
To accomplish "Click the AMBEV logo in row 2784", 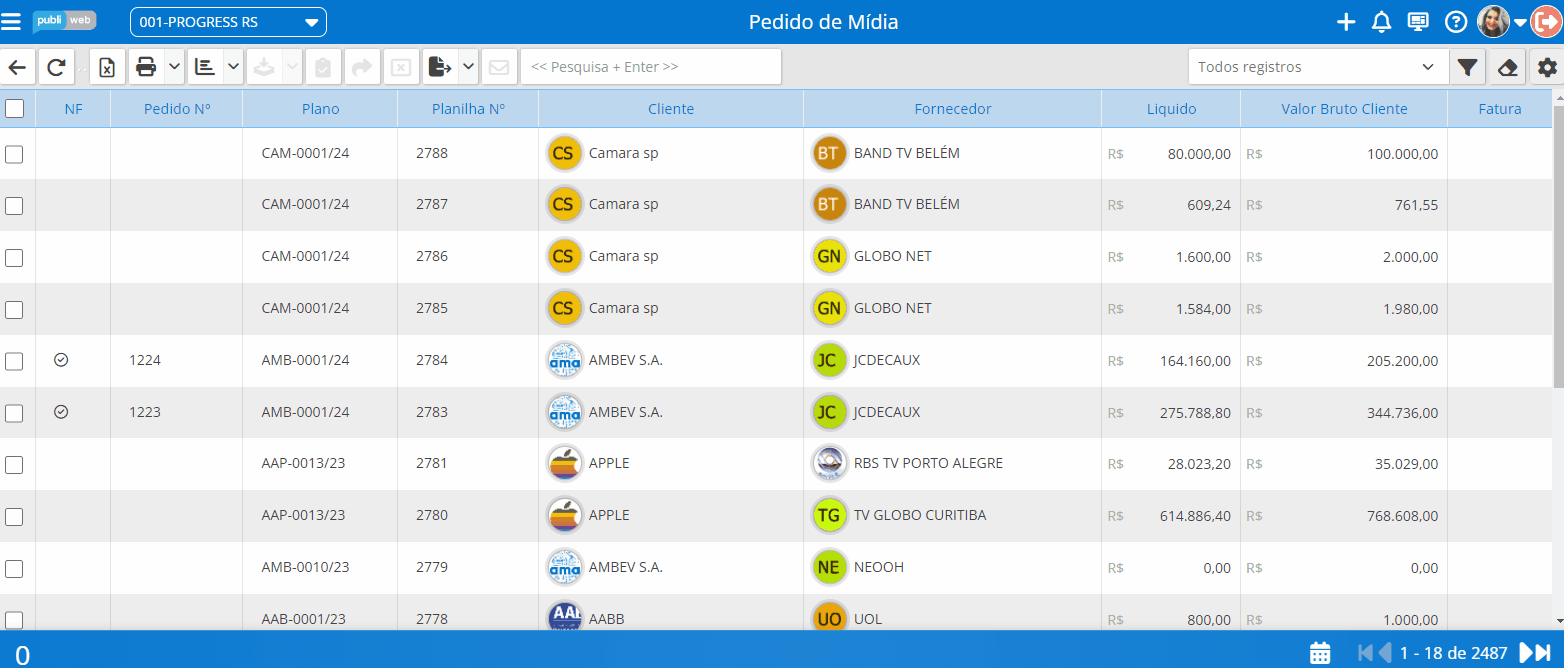I will pos(565,360).
